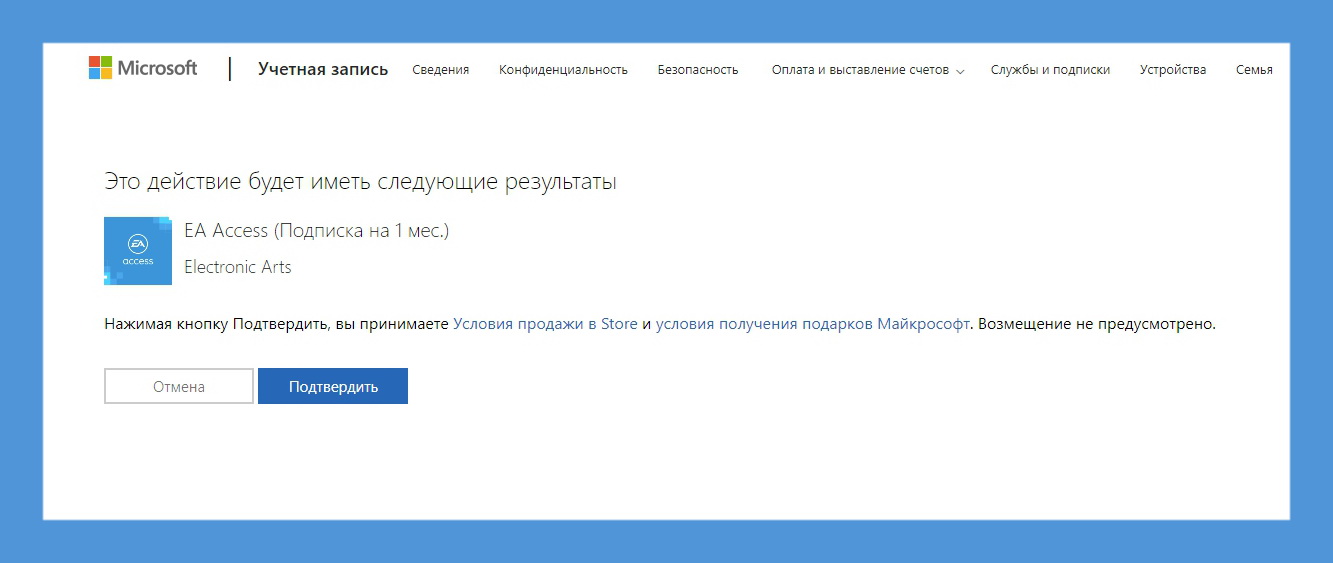The height and width of the screenshot is (563, 1333).
Task: Open the Устройства page
Action: pyautogui.click(x=1172, y=70)
